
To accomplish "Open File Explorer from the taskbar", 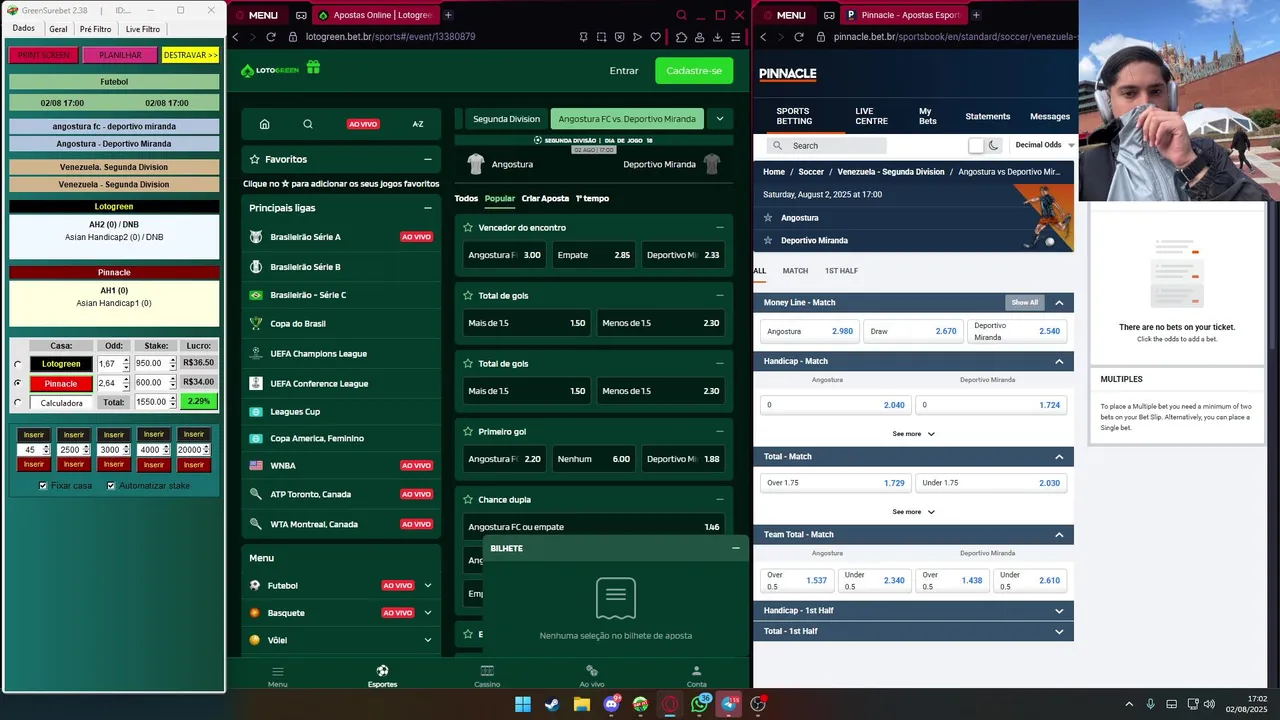I will [581, 704].
